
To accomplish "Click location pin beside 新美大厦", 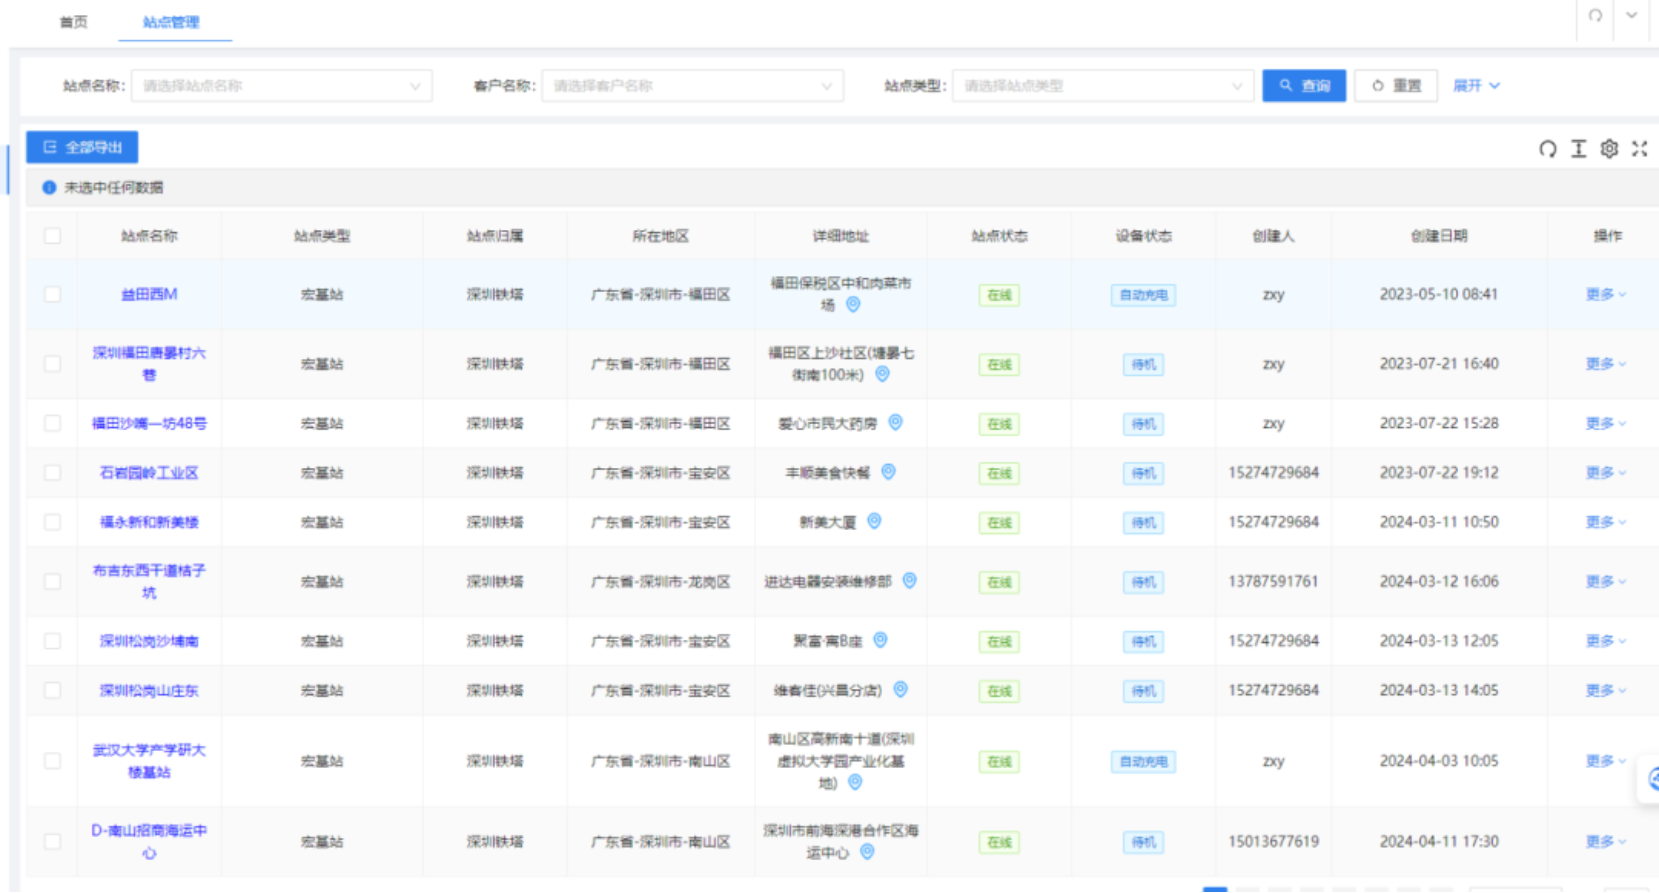I will 874,521.
